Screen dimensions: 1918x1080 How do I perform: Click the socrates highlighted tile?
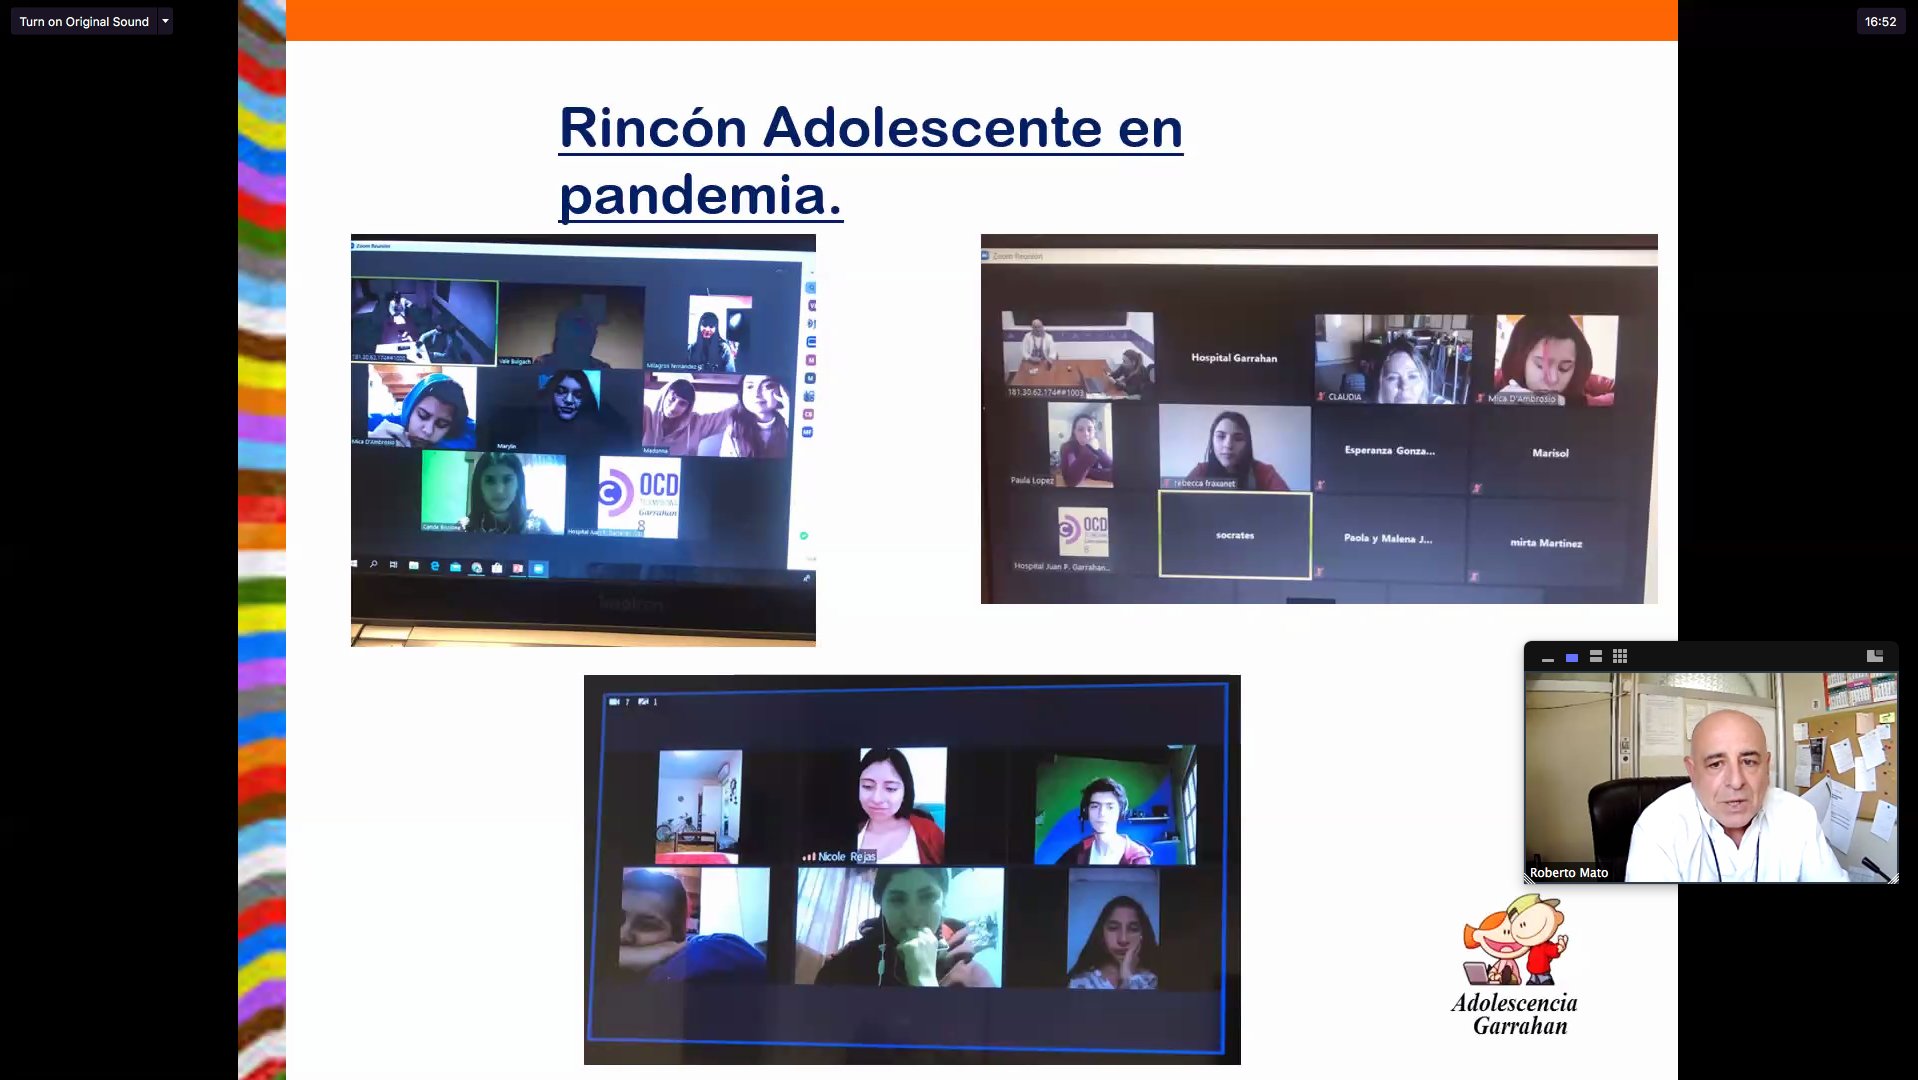click(1235, 535)
